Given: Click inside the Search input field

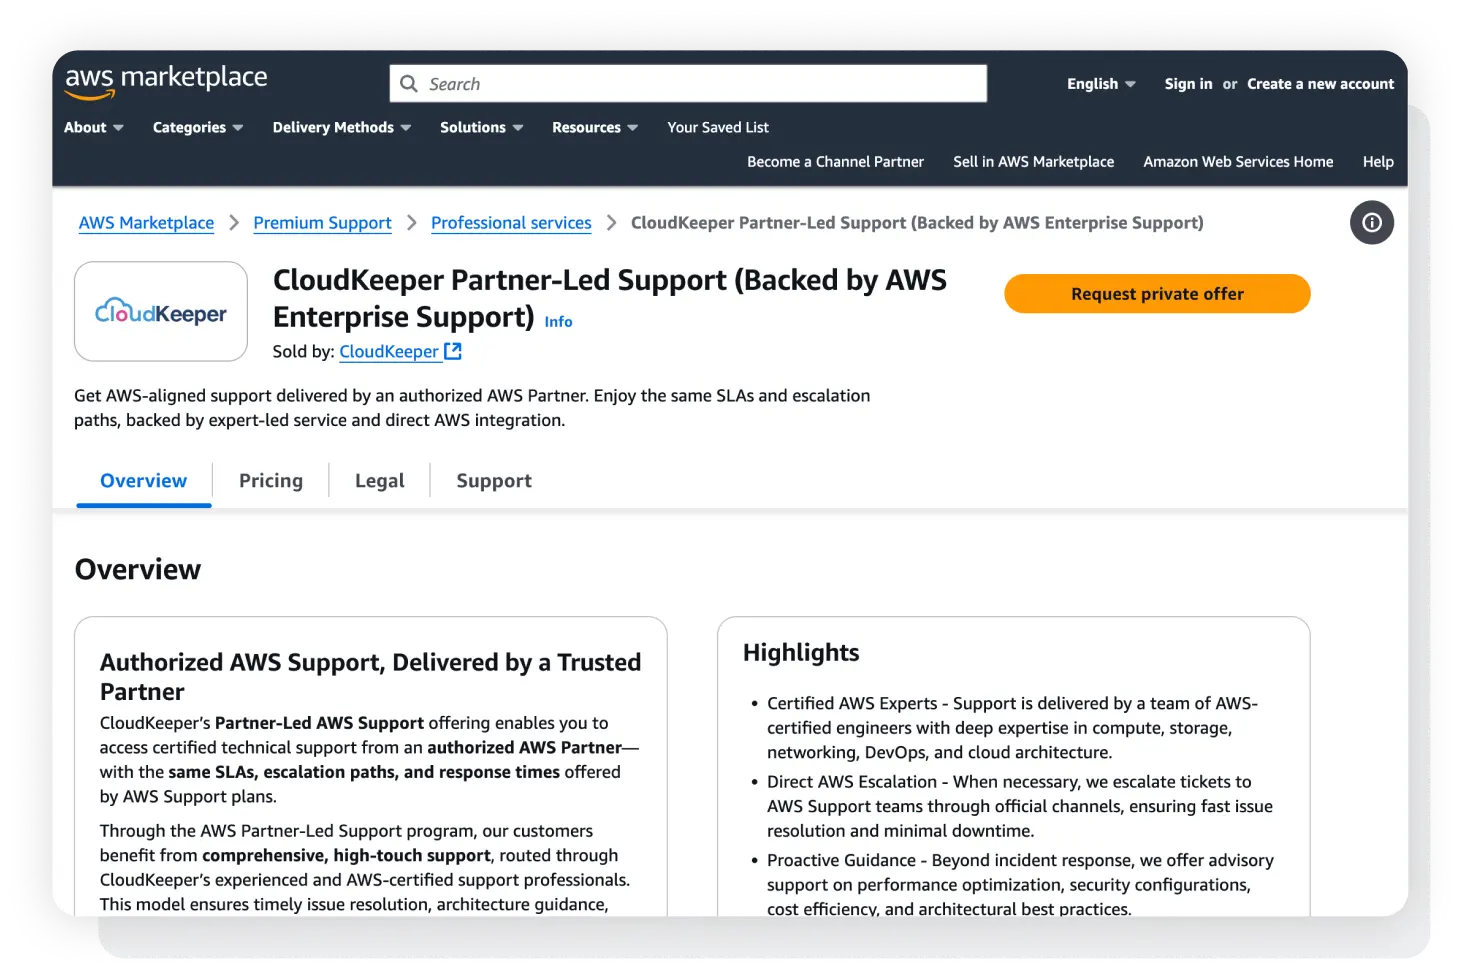Looking at the screenshot, I should (x=700, y=84).
